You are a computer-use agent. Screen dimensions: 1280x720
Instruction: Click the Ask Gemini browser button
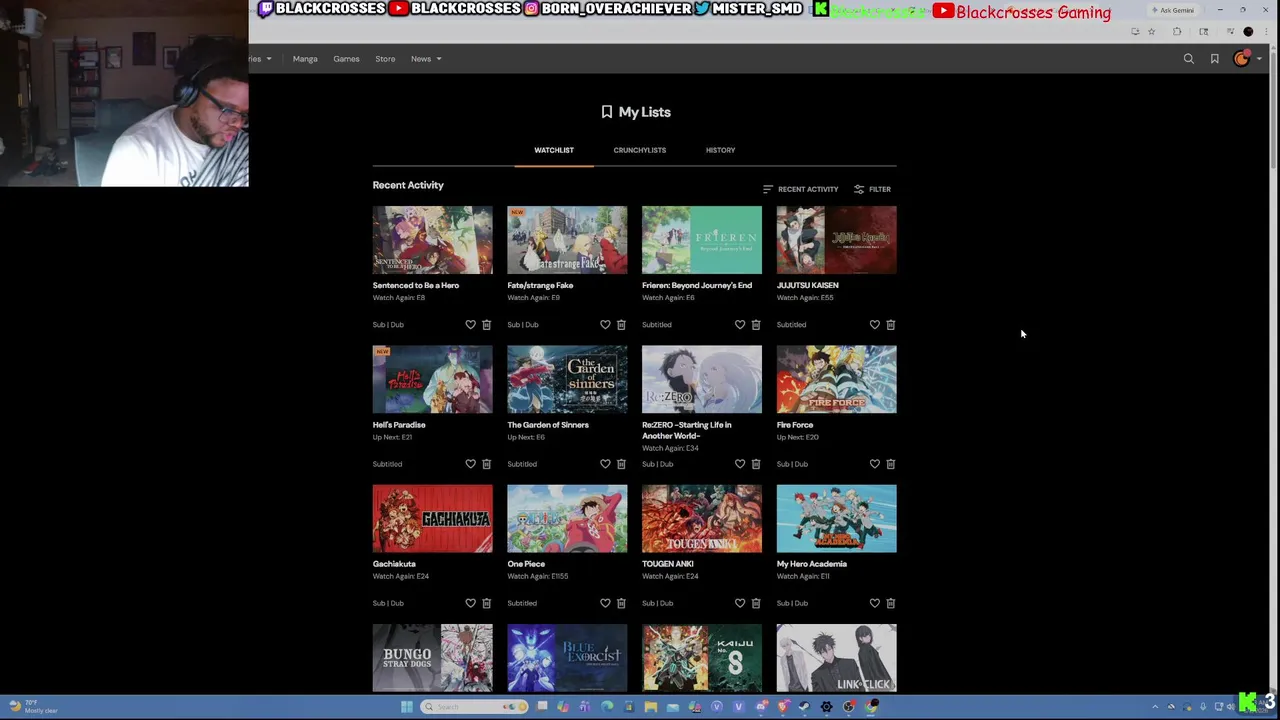tap(1173, 10)
